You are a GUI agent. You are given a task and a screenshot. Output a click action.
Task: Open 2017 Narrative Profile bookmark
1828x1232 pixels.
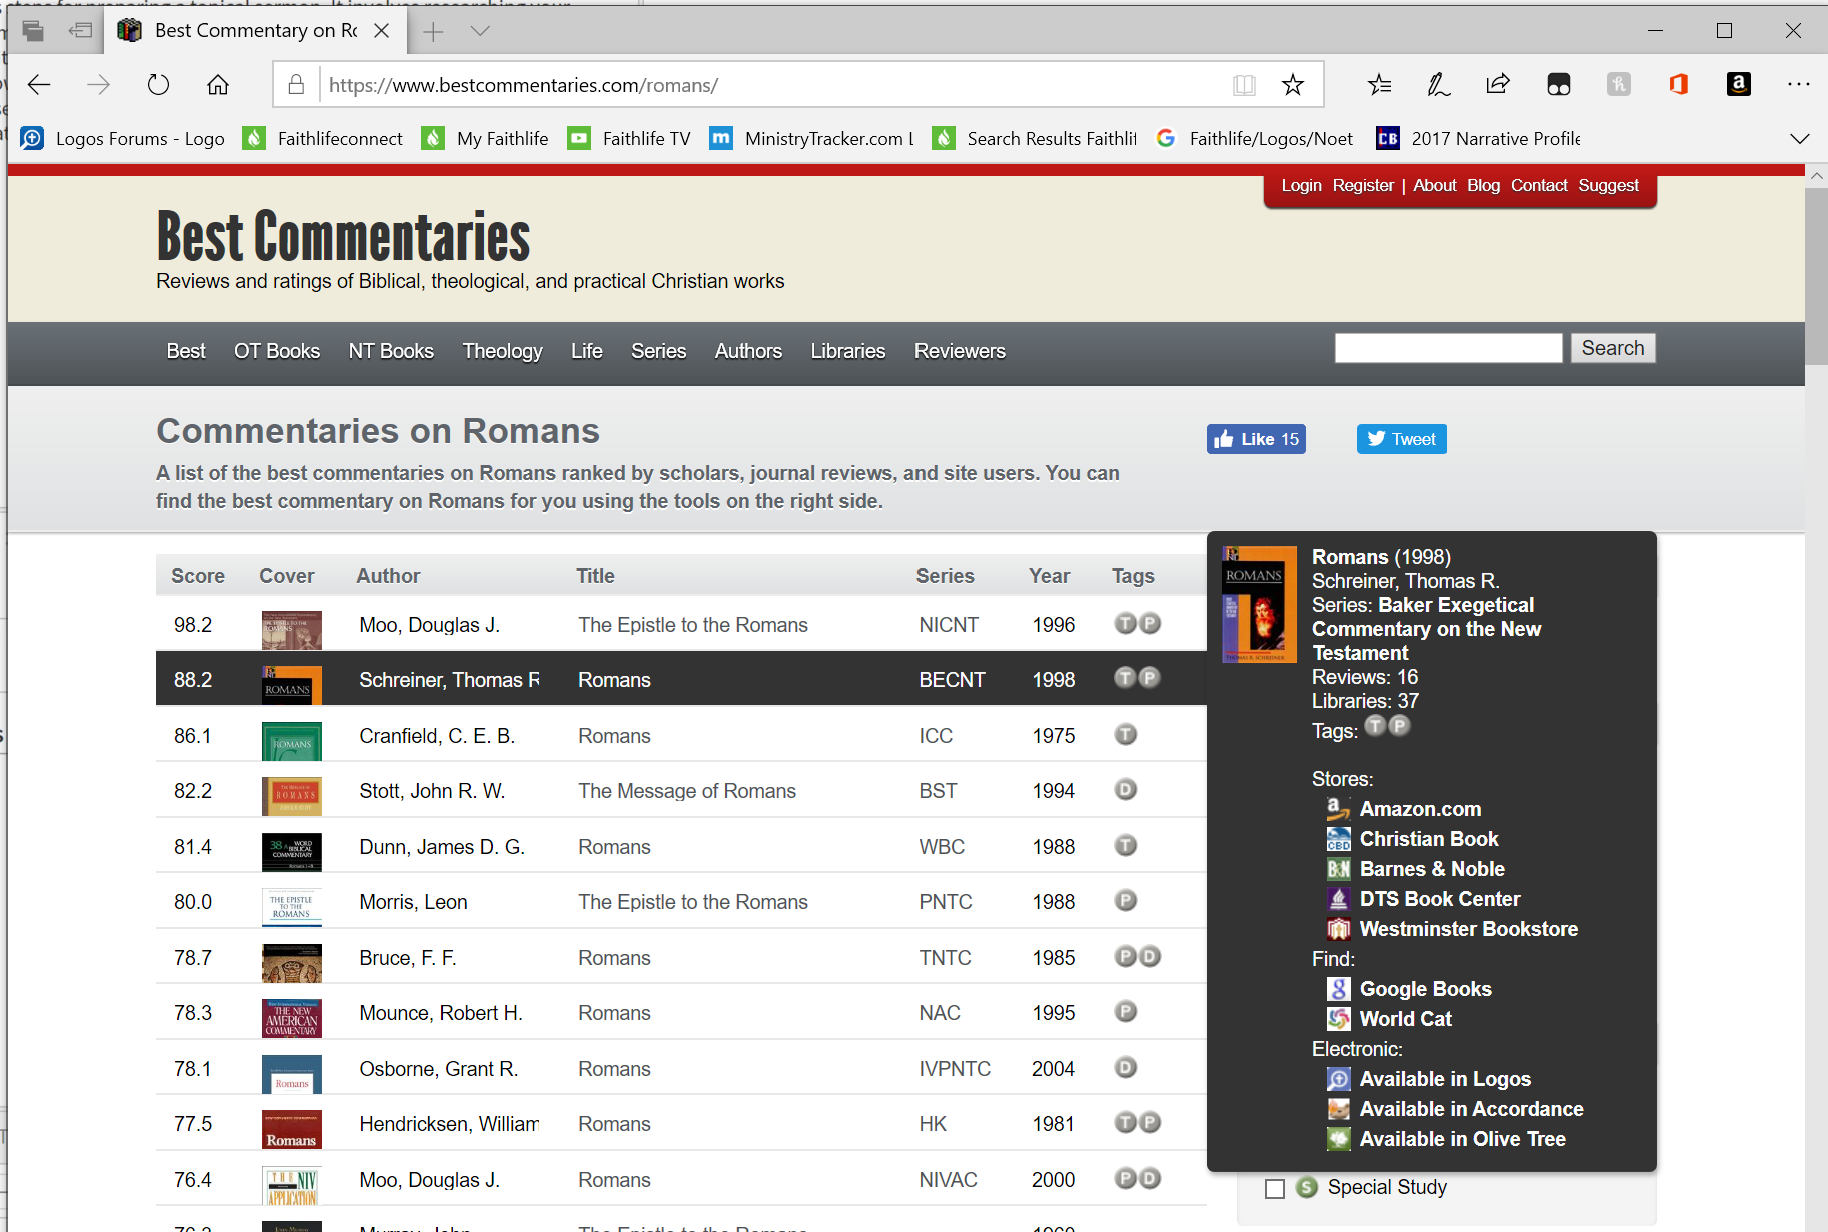tap(1479, 139)
